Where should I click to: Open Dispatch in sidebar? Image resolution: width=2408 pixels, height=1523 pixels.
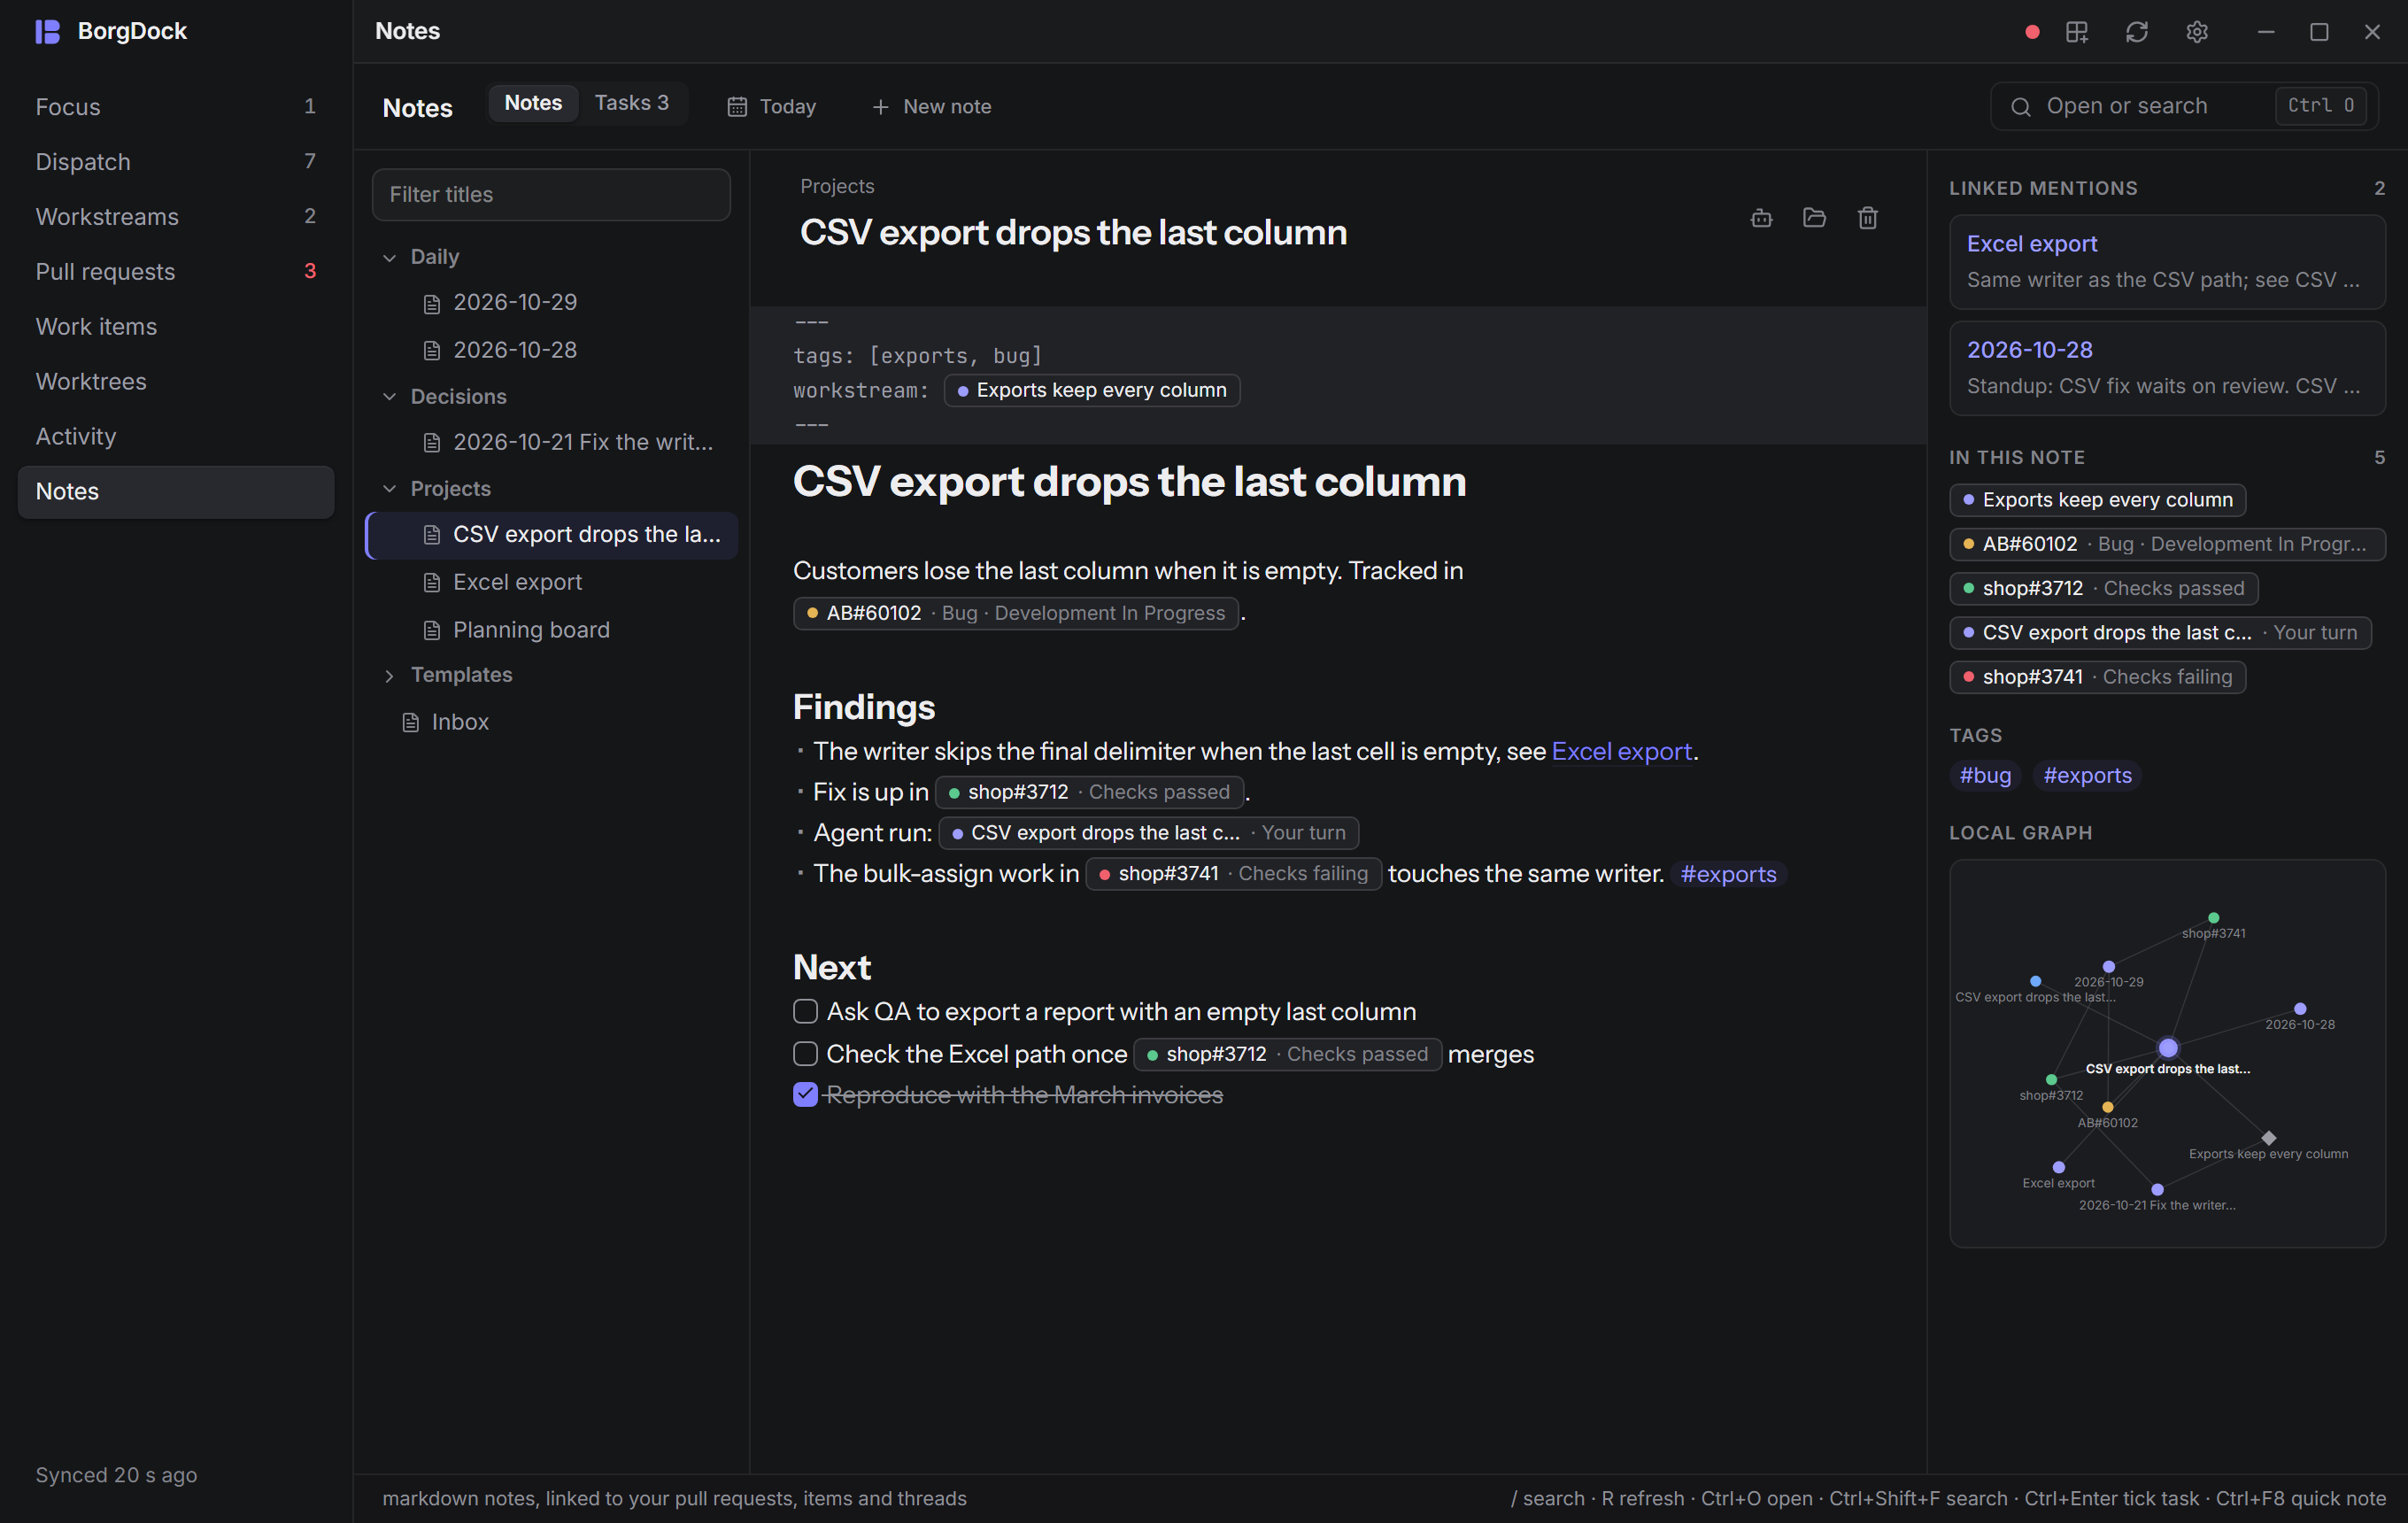point(176,162)
